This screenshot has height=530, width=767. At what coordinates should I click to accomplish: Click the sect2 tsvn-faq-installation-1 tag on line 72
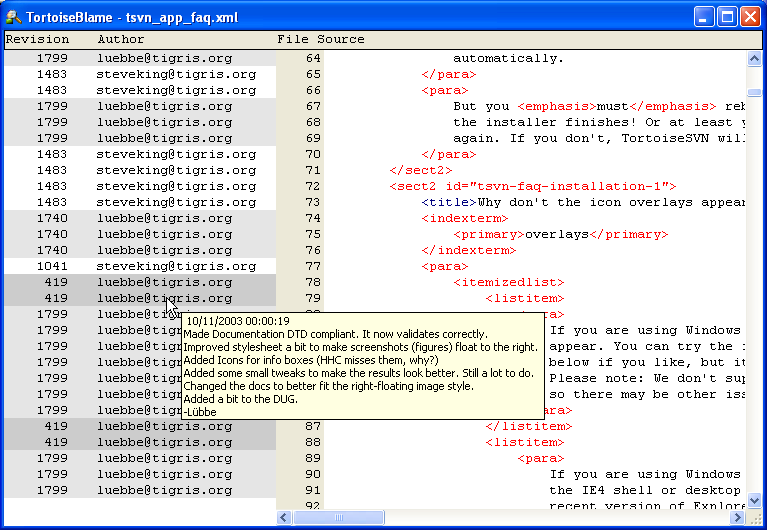click(x=532, y=186)
